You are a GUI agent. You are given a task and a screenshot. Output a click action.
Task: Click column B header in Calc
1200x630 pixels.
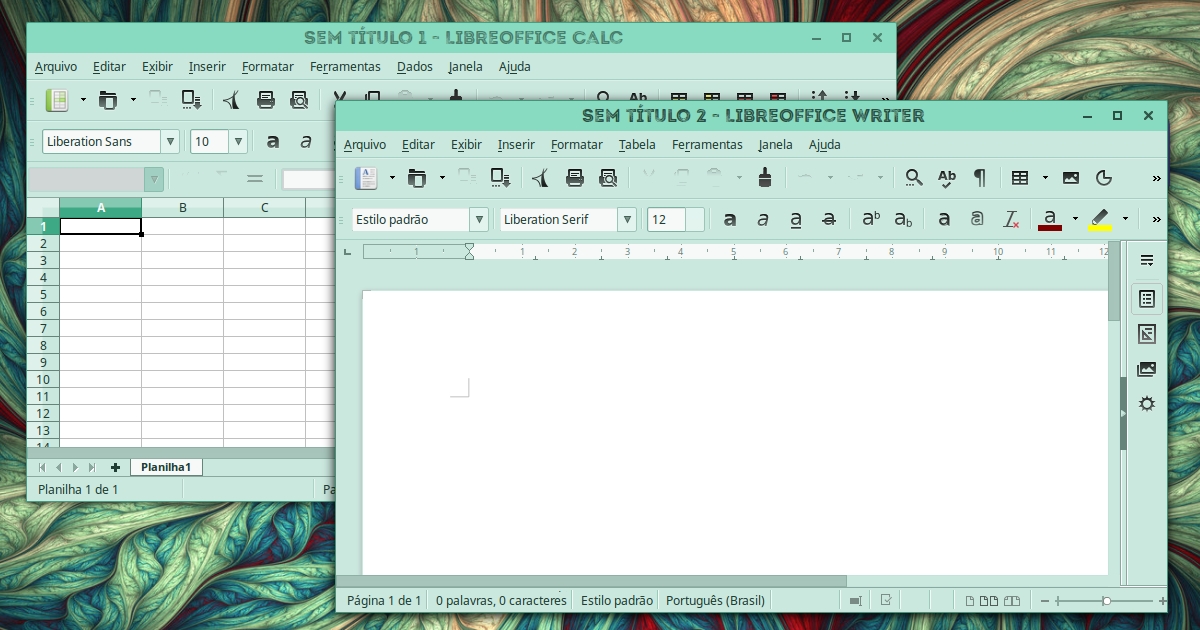183,208
